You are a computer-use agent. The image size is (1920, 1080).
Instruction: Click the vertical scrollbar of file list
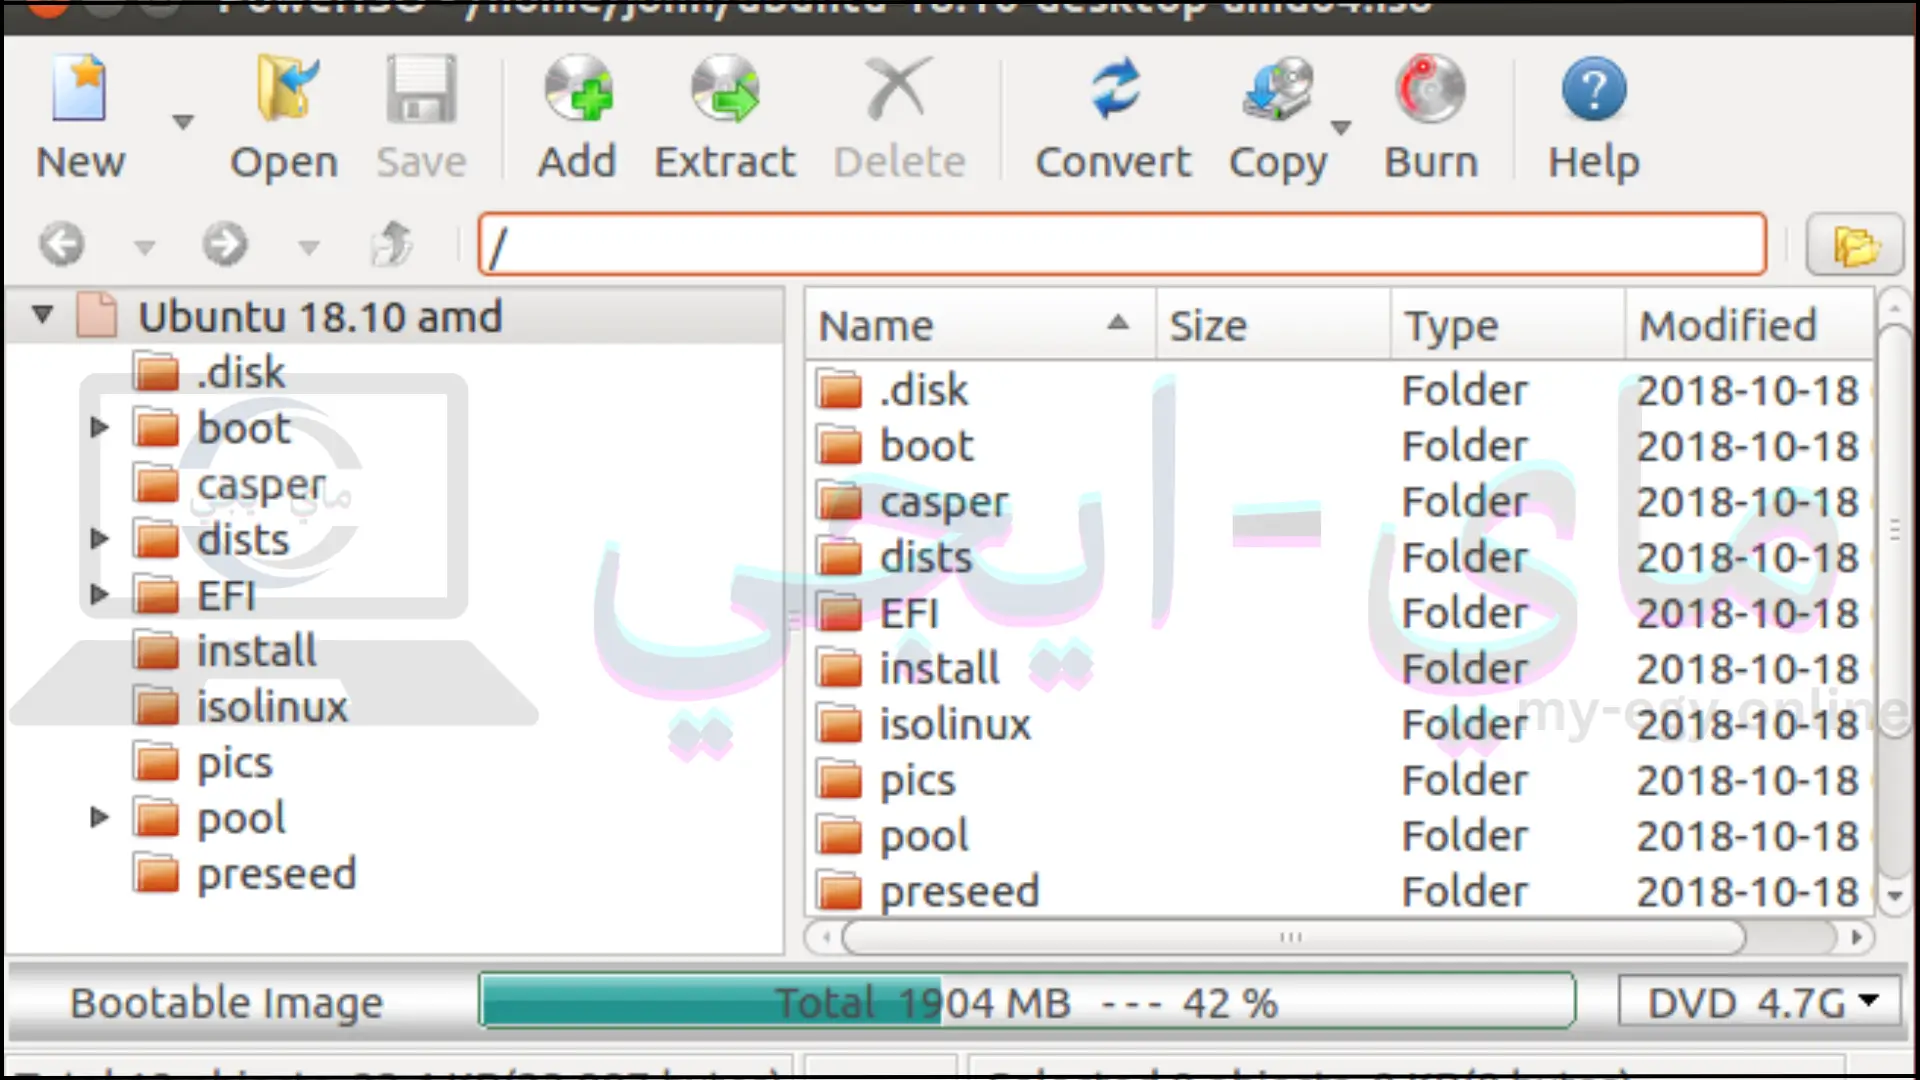tap(1894, 530)
